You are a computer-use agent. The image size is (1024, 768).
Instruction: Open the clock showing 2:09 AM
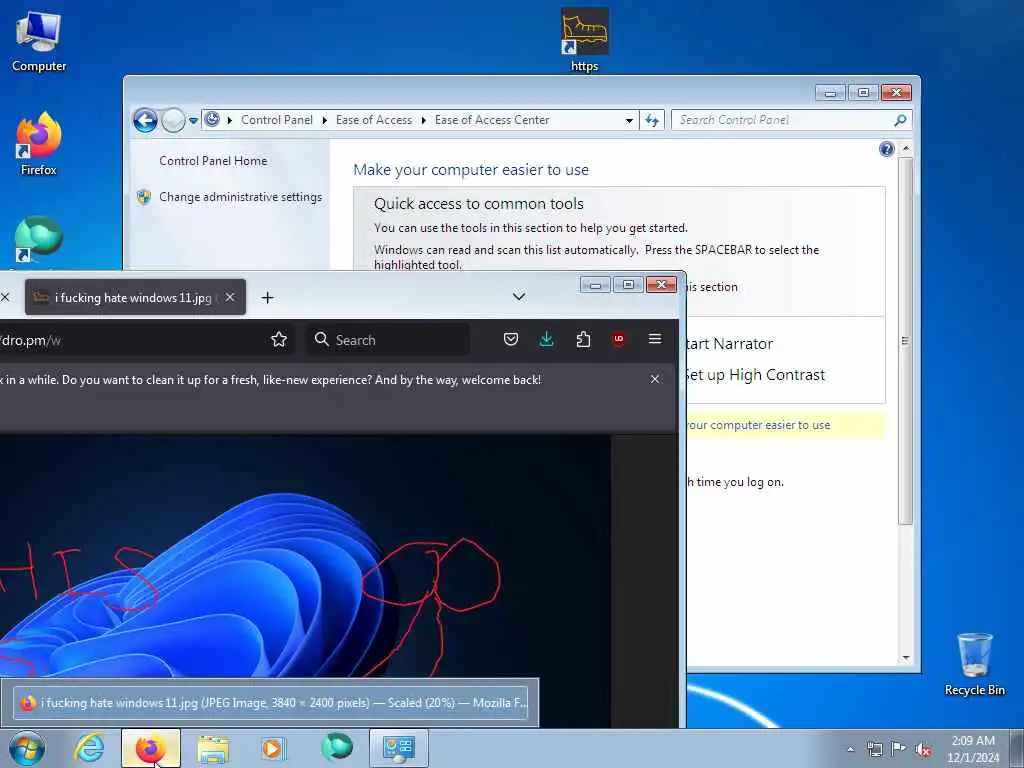tap(973, 749)
